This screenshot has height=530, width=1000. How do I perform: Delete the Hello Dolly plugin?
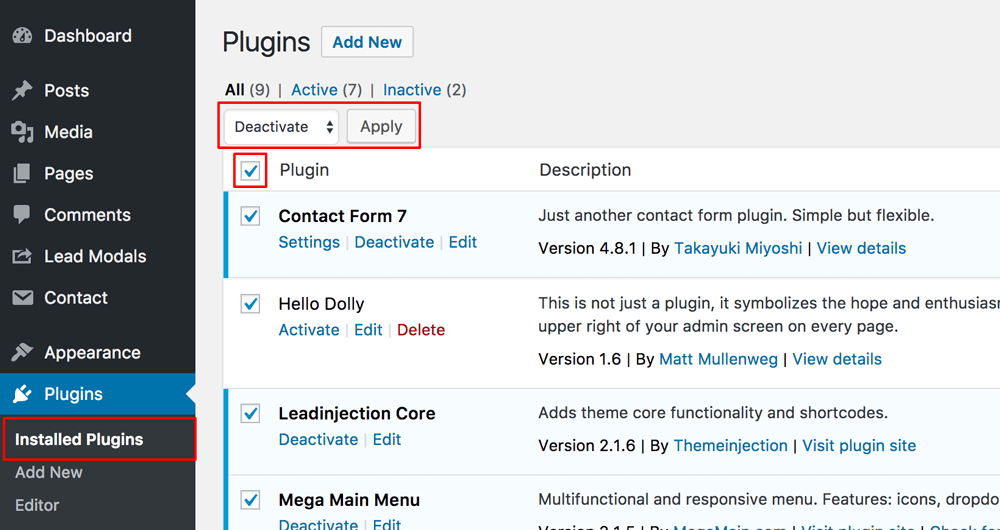[421, 330]
